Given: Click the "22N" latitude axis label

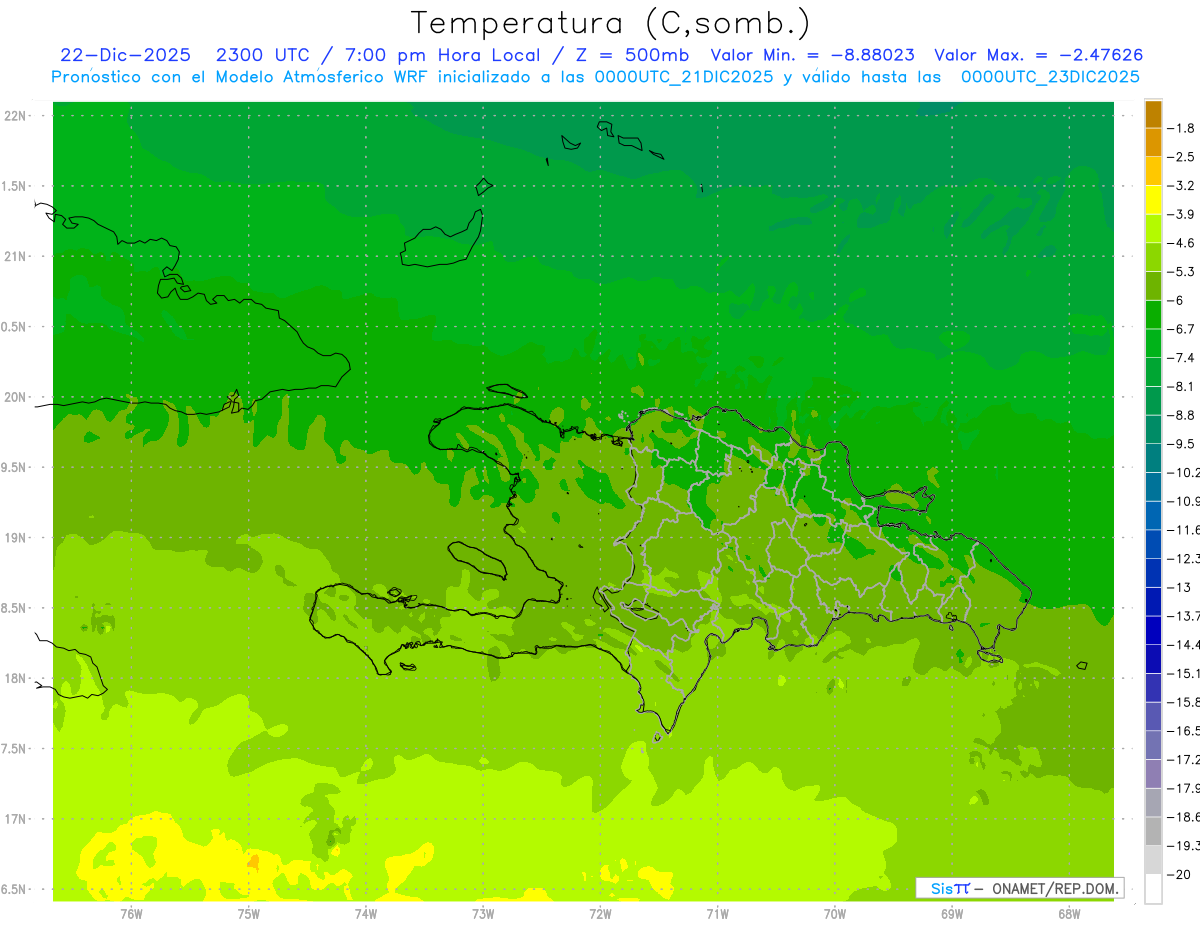Looking at the screenshot, I should point(15,115).
